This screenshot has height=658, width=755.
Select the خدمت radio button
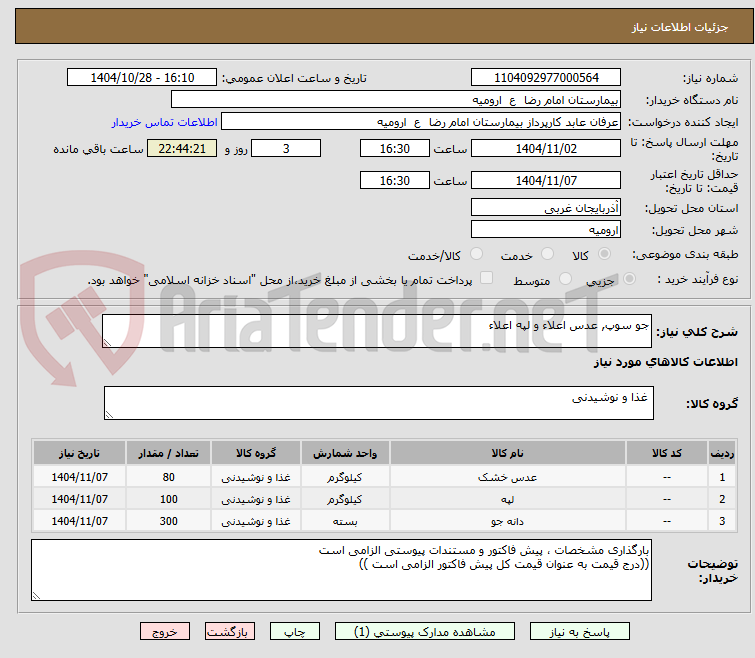547,254
